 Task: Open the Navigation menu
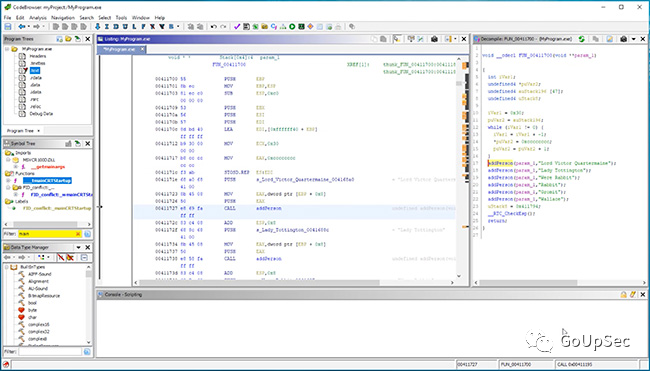pos(63,18)
